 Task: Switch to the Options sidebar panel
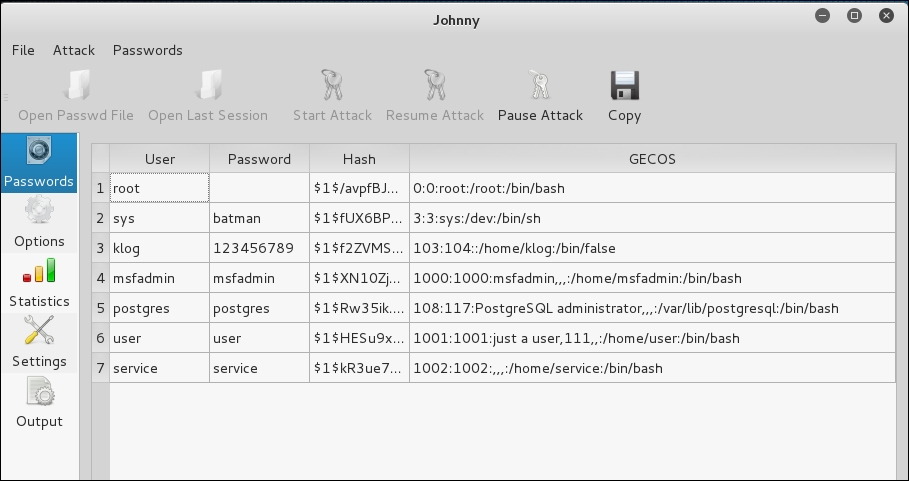point(39,223)
